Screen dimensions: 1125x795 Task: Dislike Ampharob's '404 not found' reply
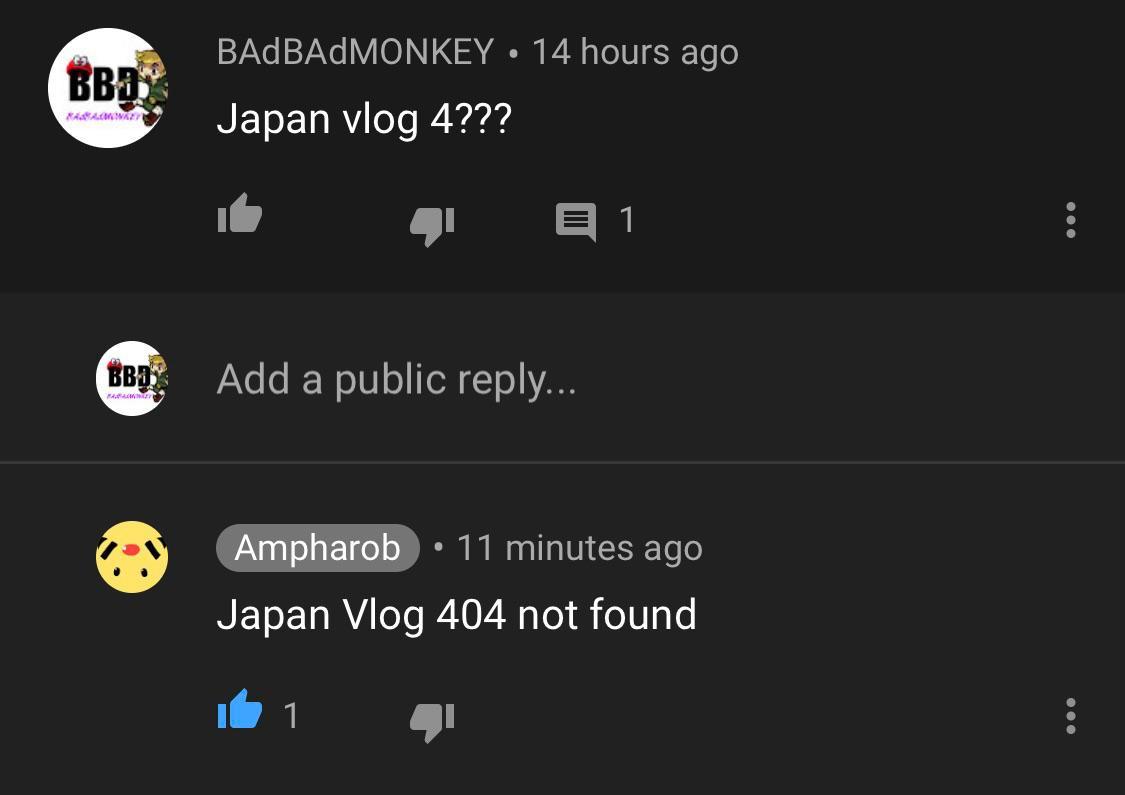(x=432, y=722)
